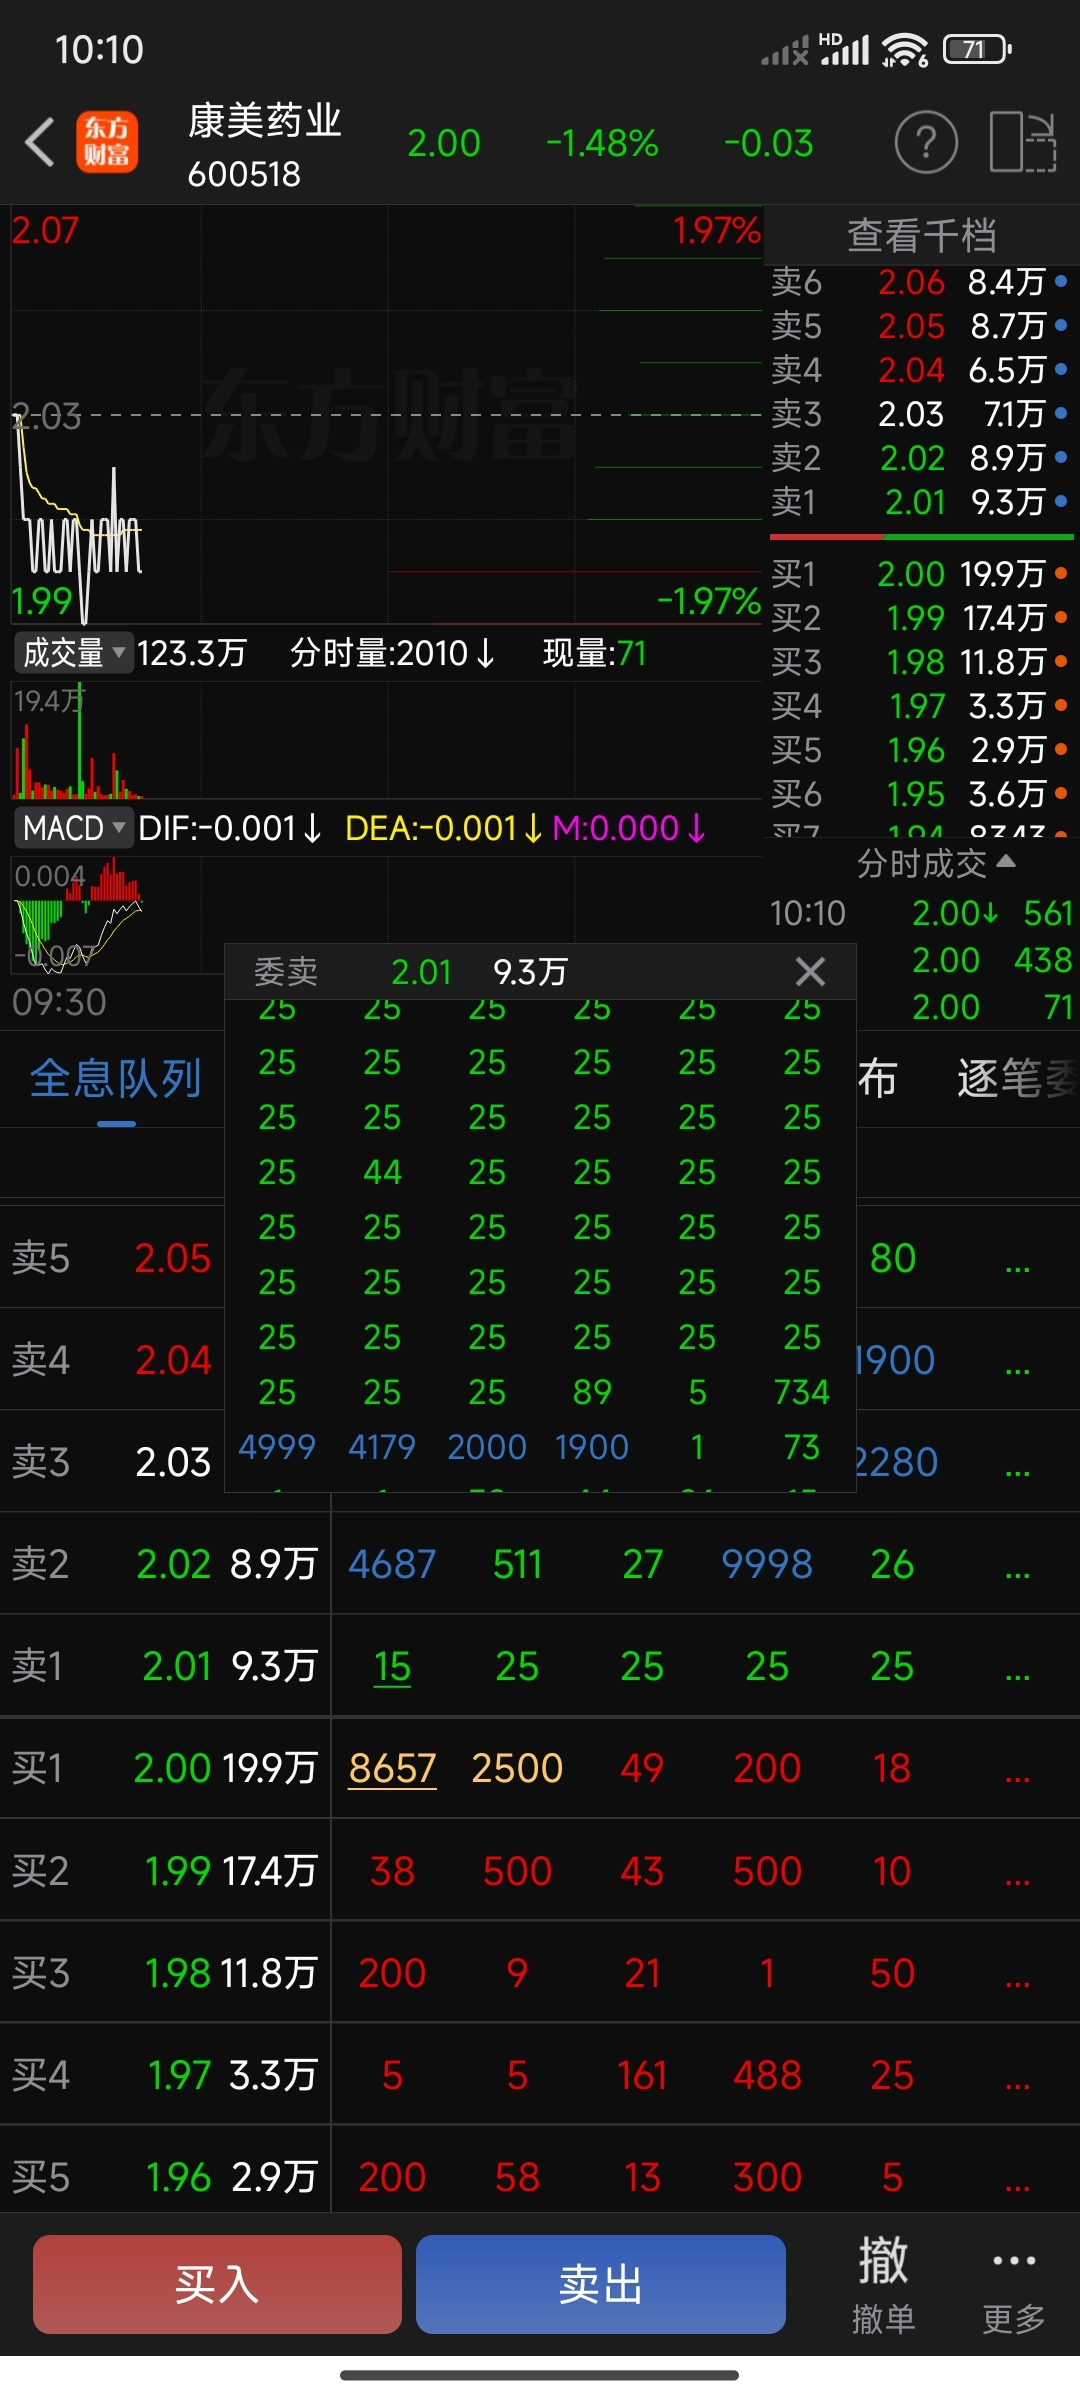Select the 卖4 2.04 quote in the top order book
This screenshot has width=1080, height=2400.
pos(921,370)
